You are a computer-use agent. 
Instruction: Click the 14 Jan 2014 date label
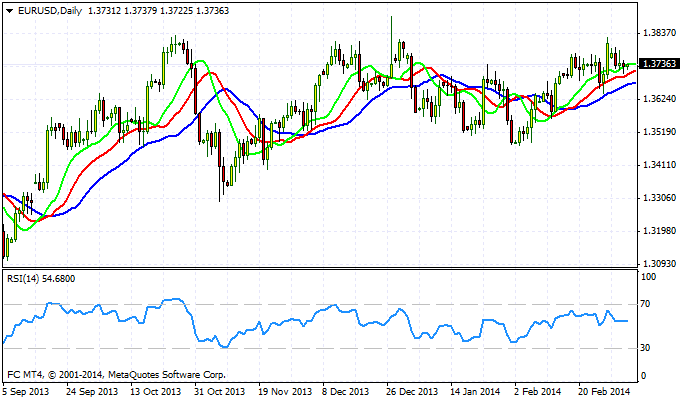pos(475,391)
